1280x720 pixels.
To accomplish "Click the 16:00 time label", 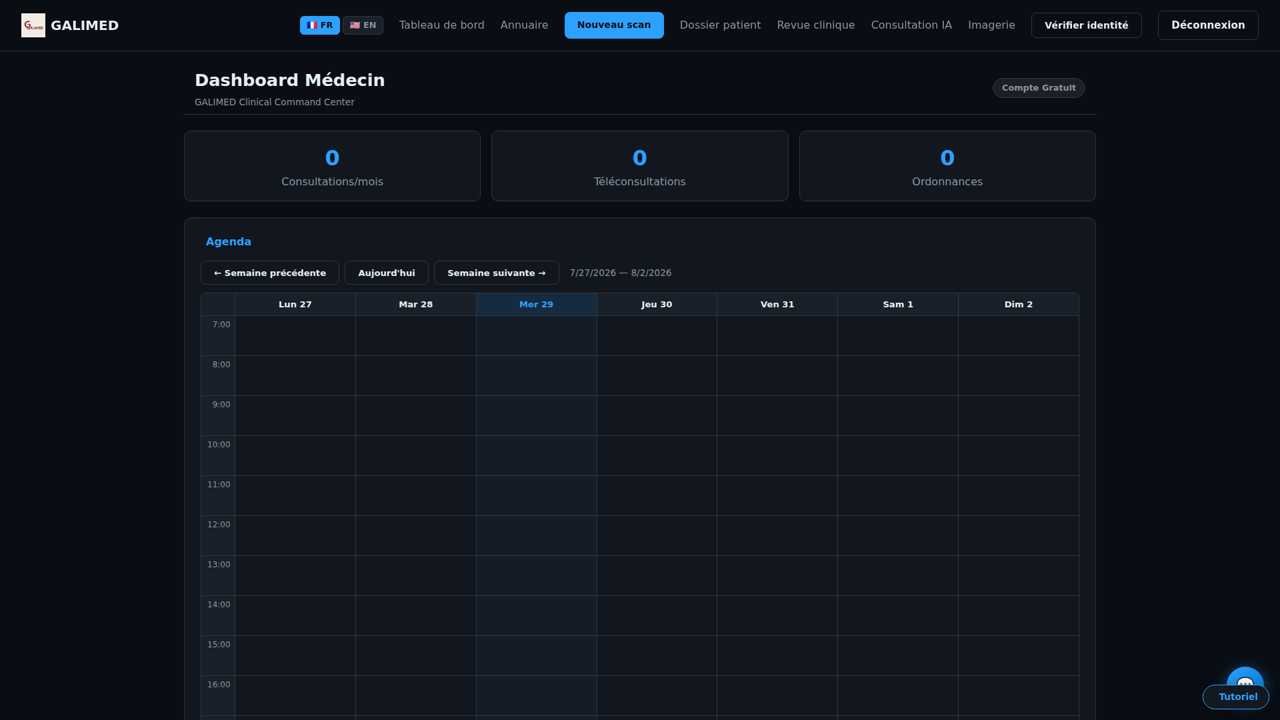I will point(219,684).
